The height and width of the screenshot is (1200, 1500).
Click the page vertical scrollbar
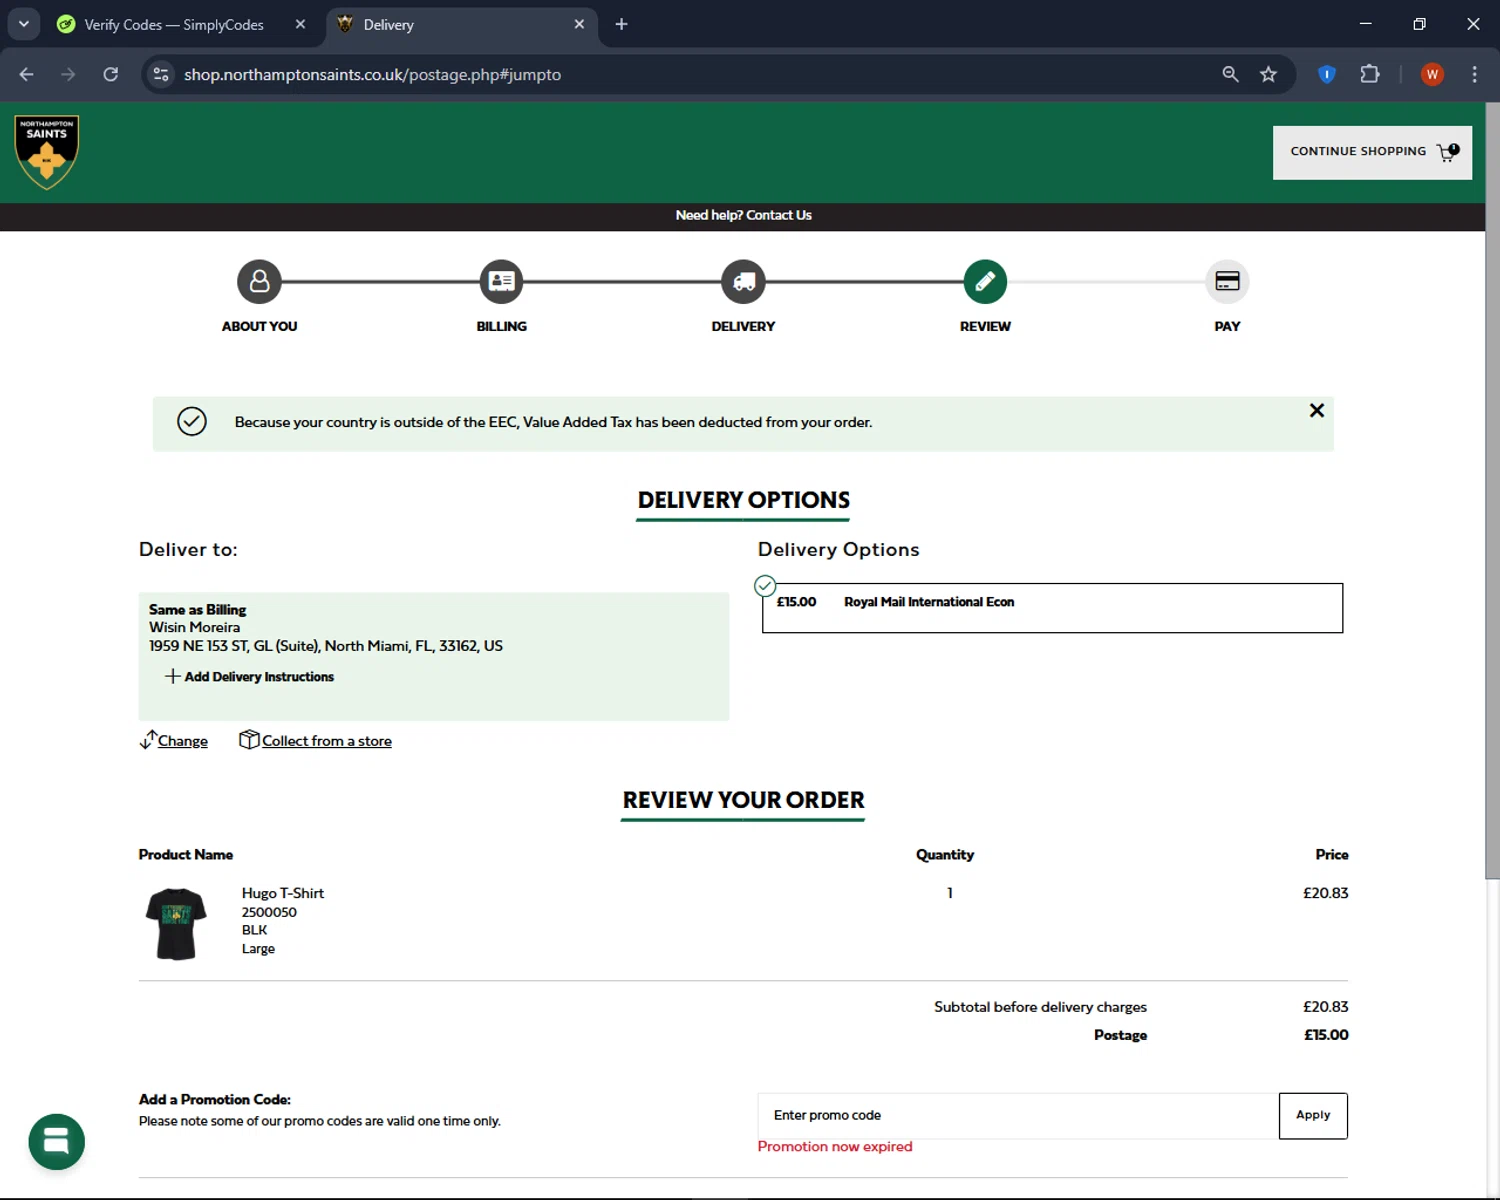click(x=1492, y=490)
